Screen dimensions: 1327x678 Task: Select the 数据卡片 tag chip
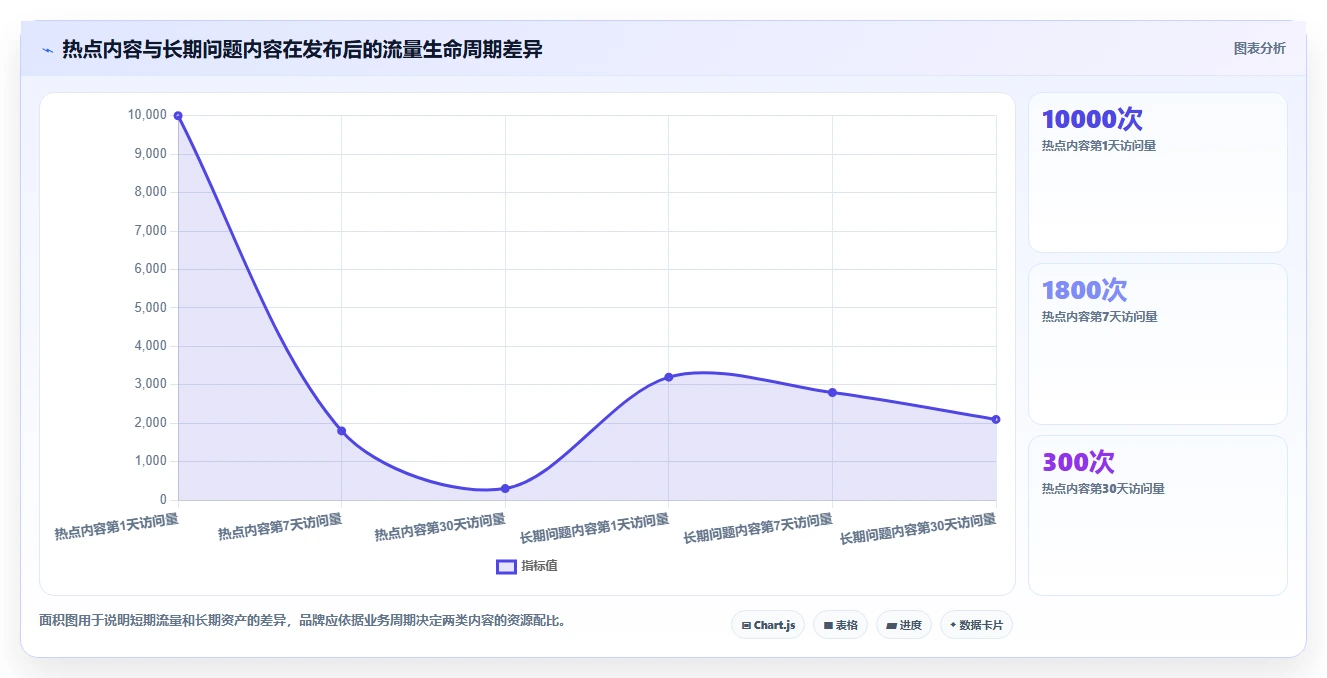click(976, 625)
